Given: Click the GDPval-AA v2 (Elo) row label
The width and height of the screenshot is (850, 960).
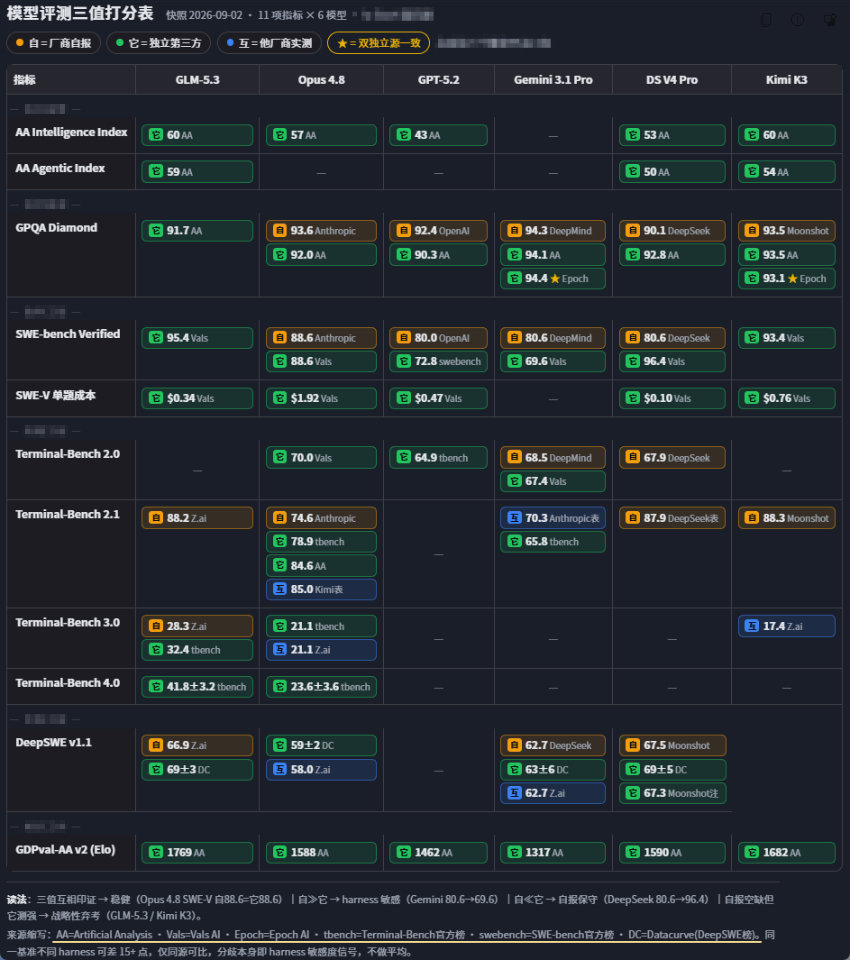Looking at the screenshot, I should click(x=65, y=850).
